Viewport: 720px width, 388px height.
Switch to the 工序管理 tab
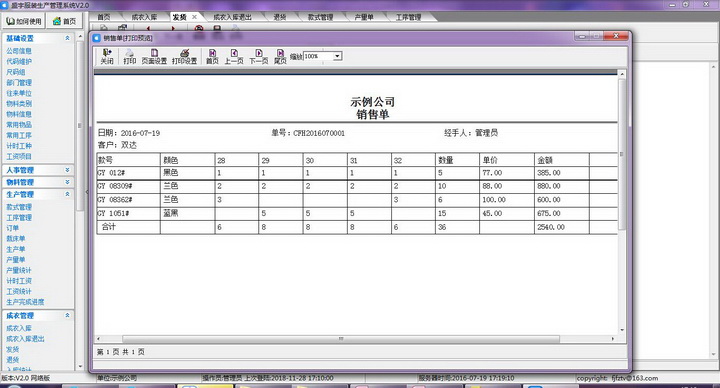click(408, 17)
